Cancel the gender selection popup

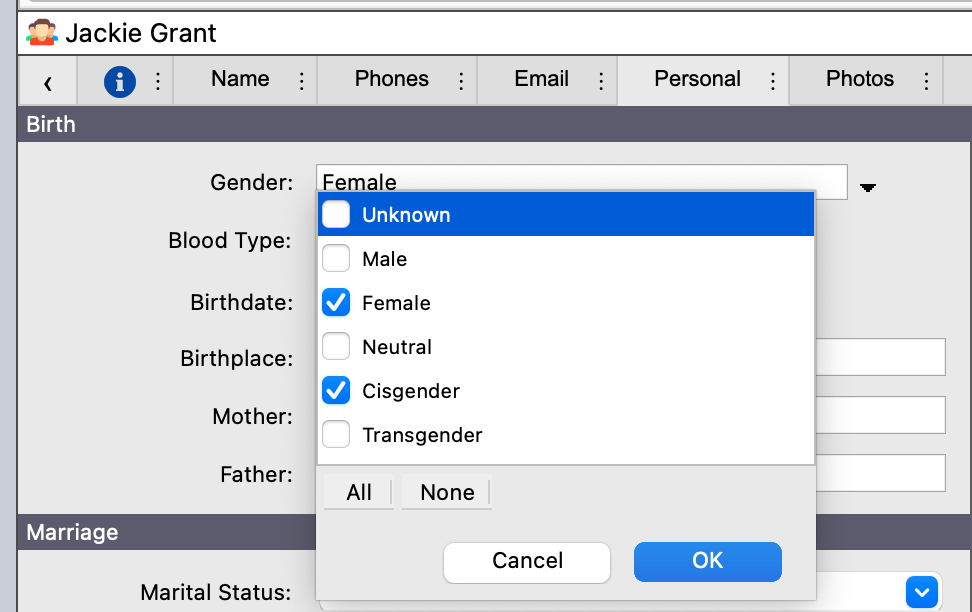click(527, 561)
